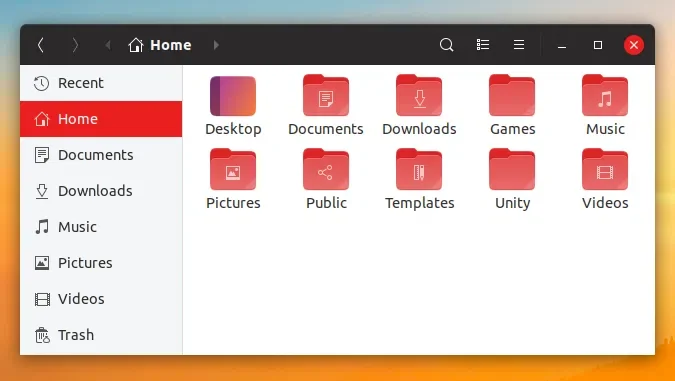Open the Desktop folder thumbnail

coord(233,96)
